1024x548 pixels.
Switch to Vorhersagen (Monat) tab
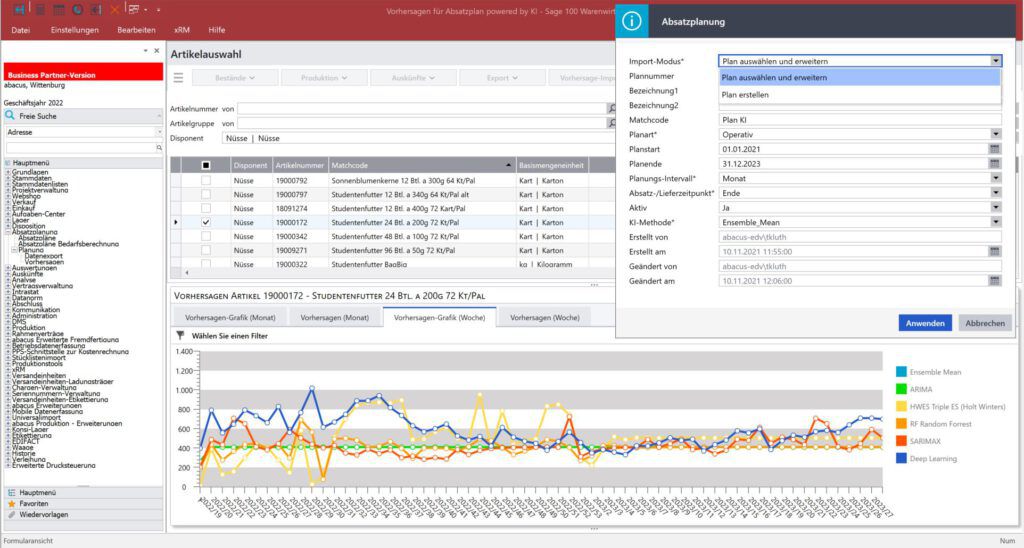[x=334, y=317]
